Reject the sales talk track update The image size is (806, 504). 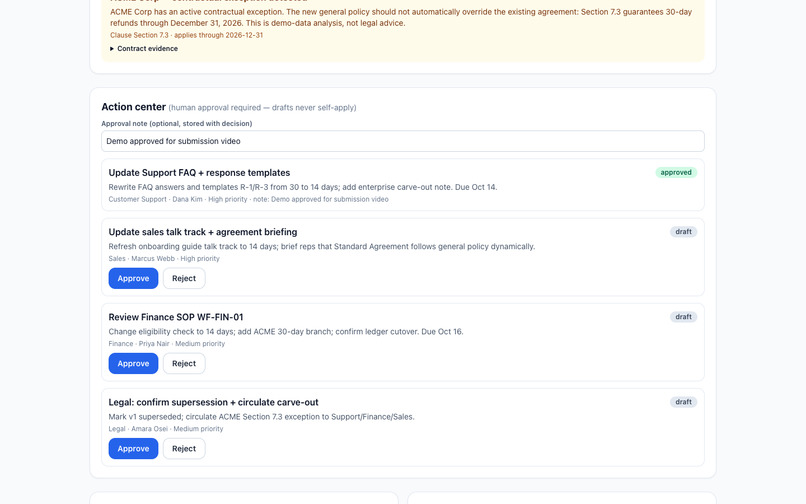tap(184, 278)
